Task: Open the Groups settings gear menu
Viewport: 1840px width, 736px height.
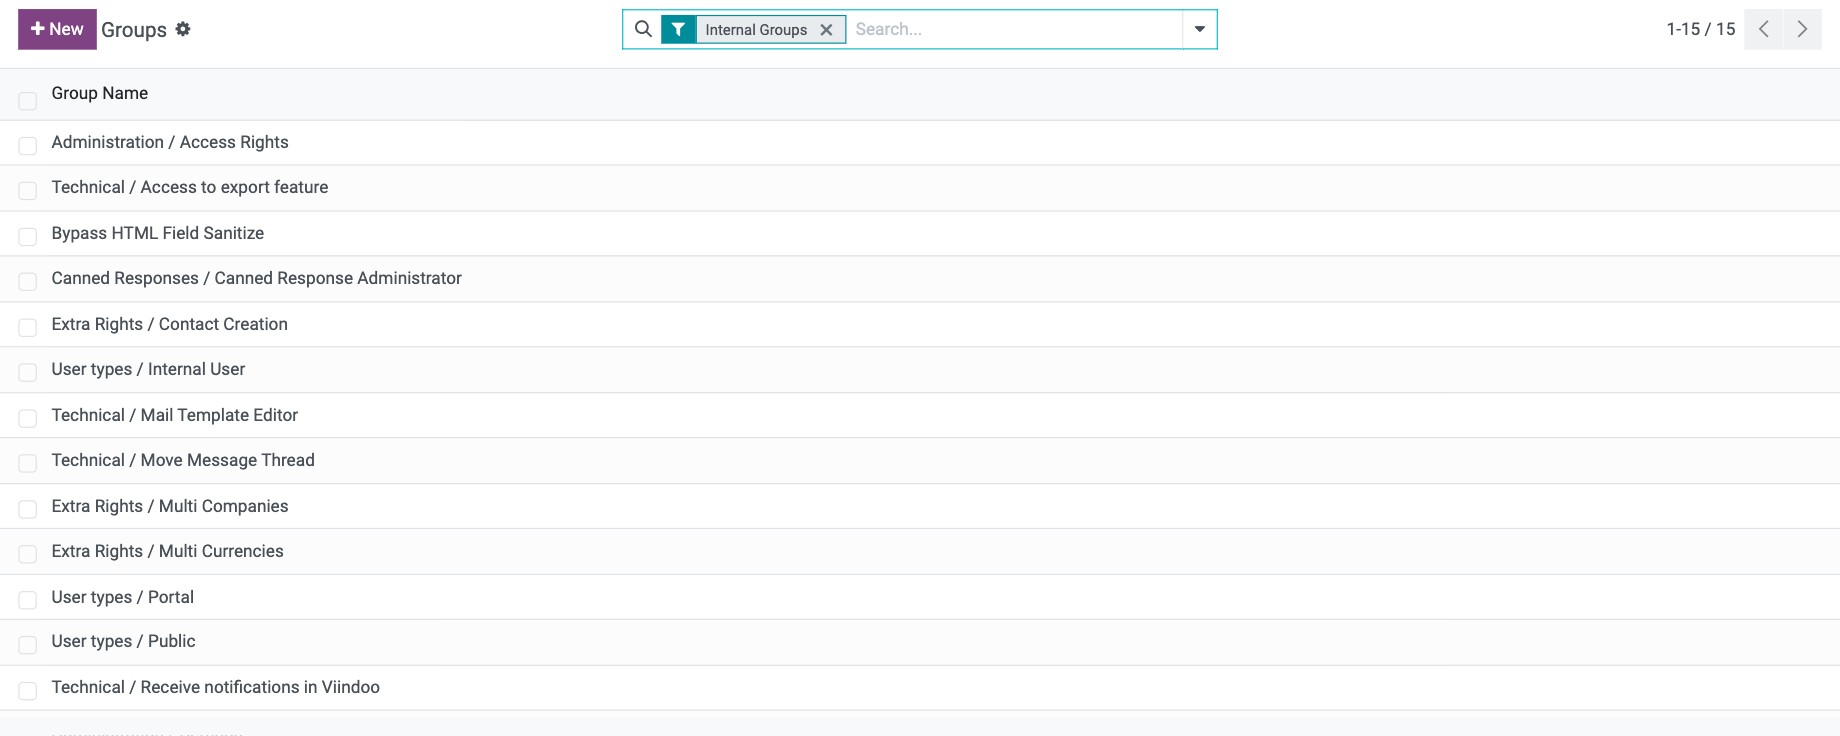Action: click(183, 29)
